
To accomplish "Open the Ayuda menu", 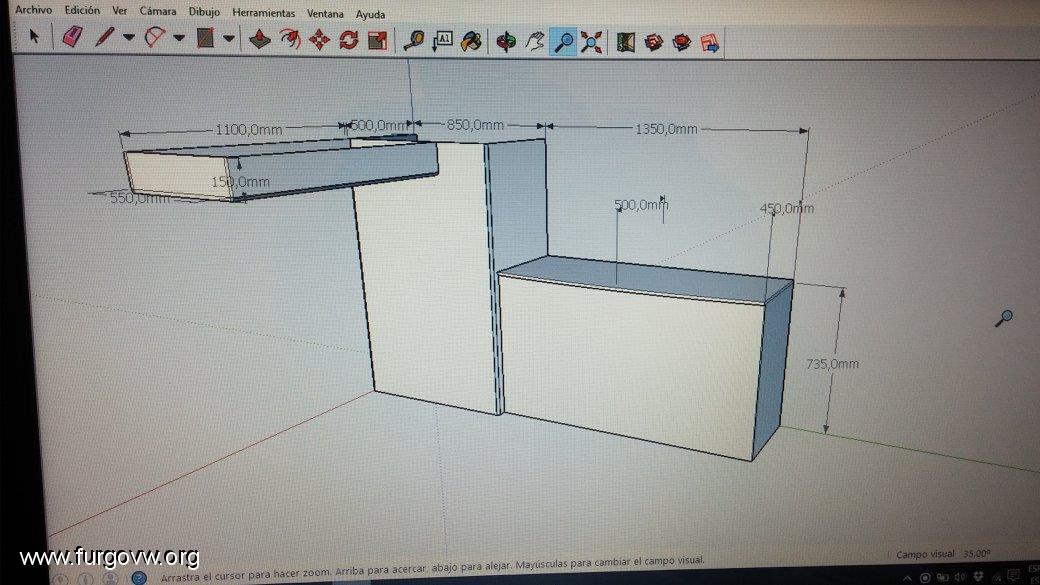I will click(370, 14).
